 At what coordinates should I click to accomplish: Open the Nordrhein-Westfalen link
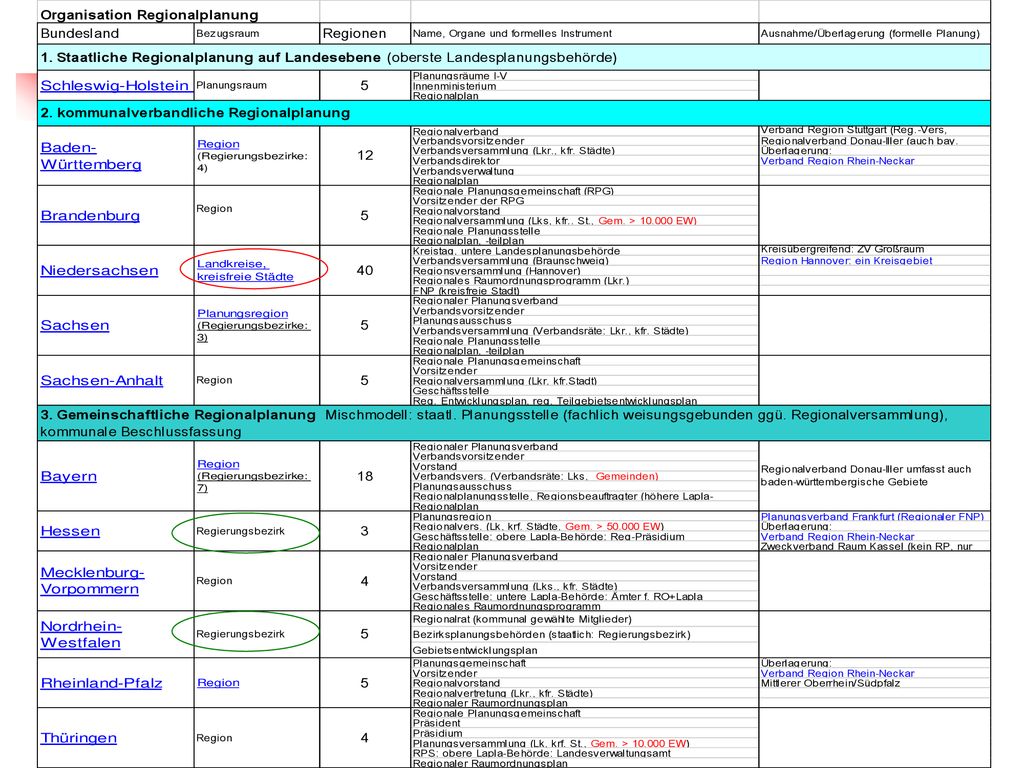81,634
